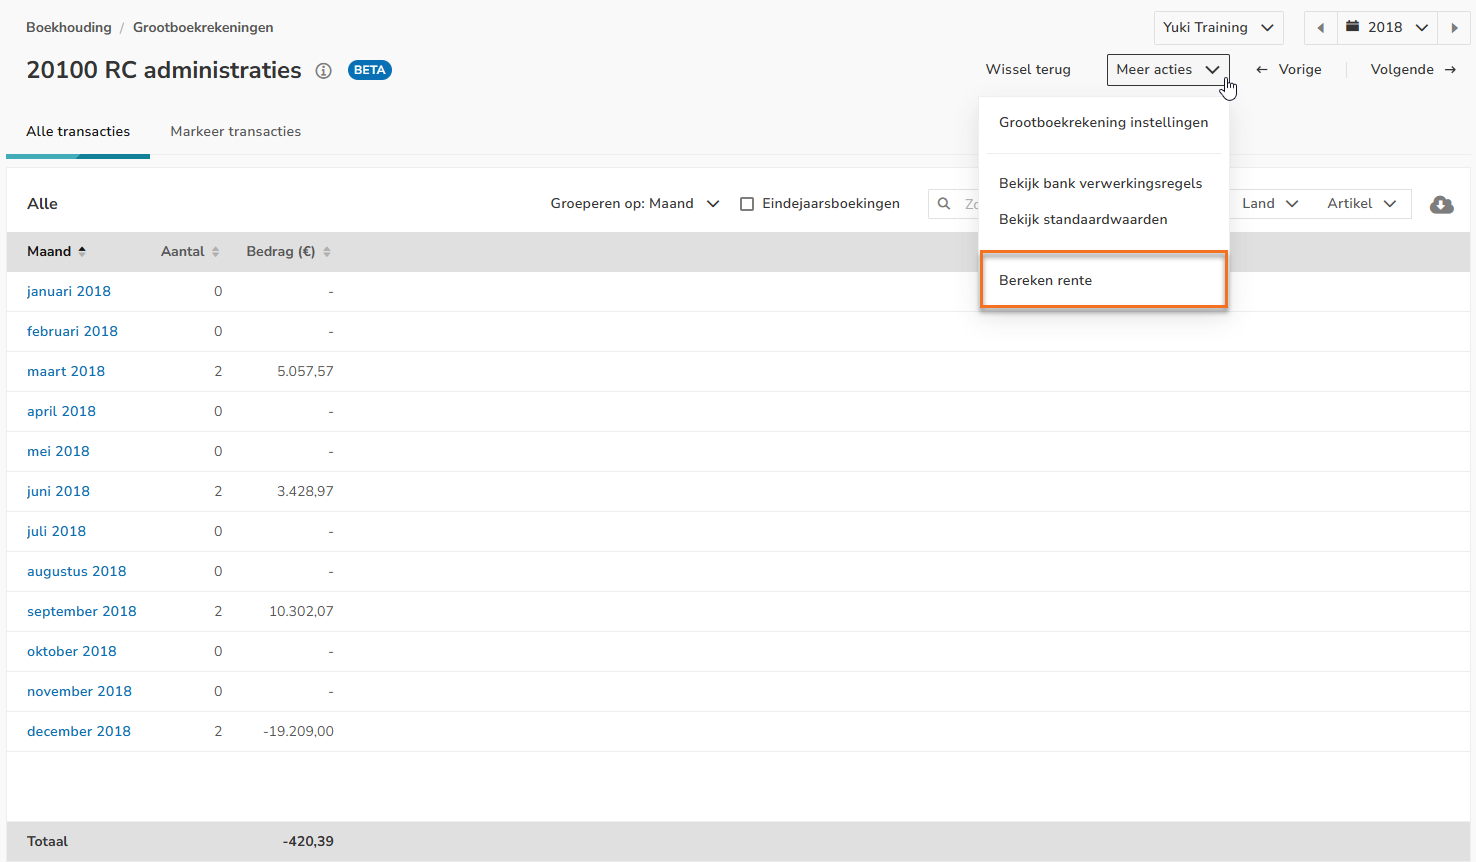The image size is (1476, 862).
Task: Open Boekhouding breadcrumb link
Action: (69, 27)
